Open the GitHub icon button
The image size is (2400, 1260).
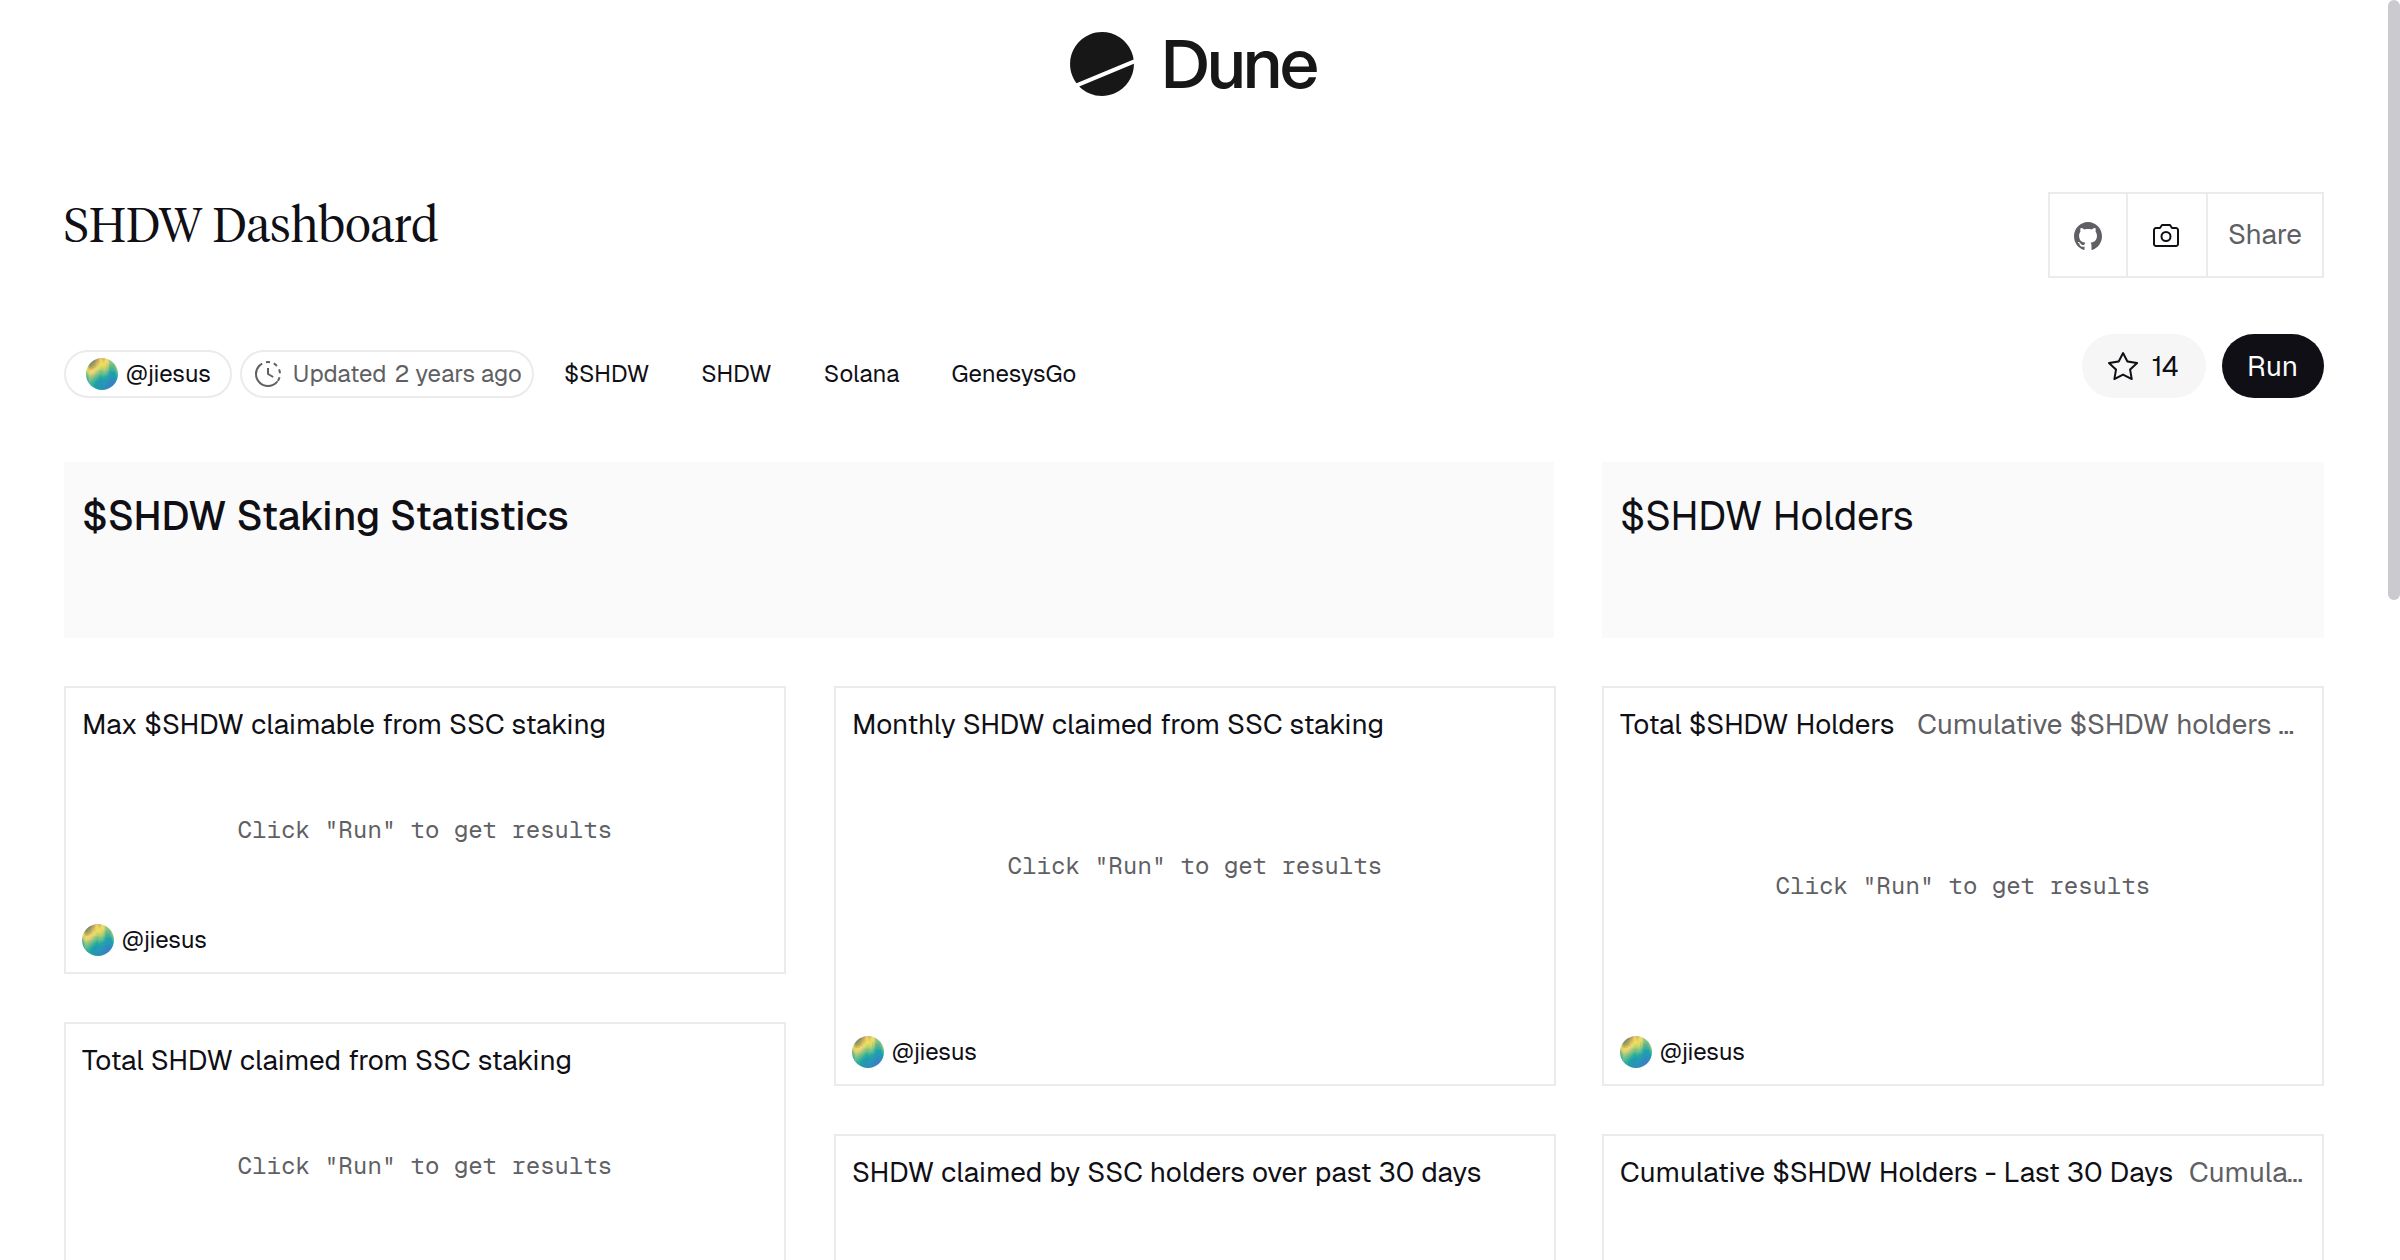coord(2087,236)
